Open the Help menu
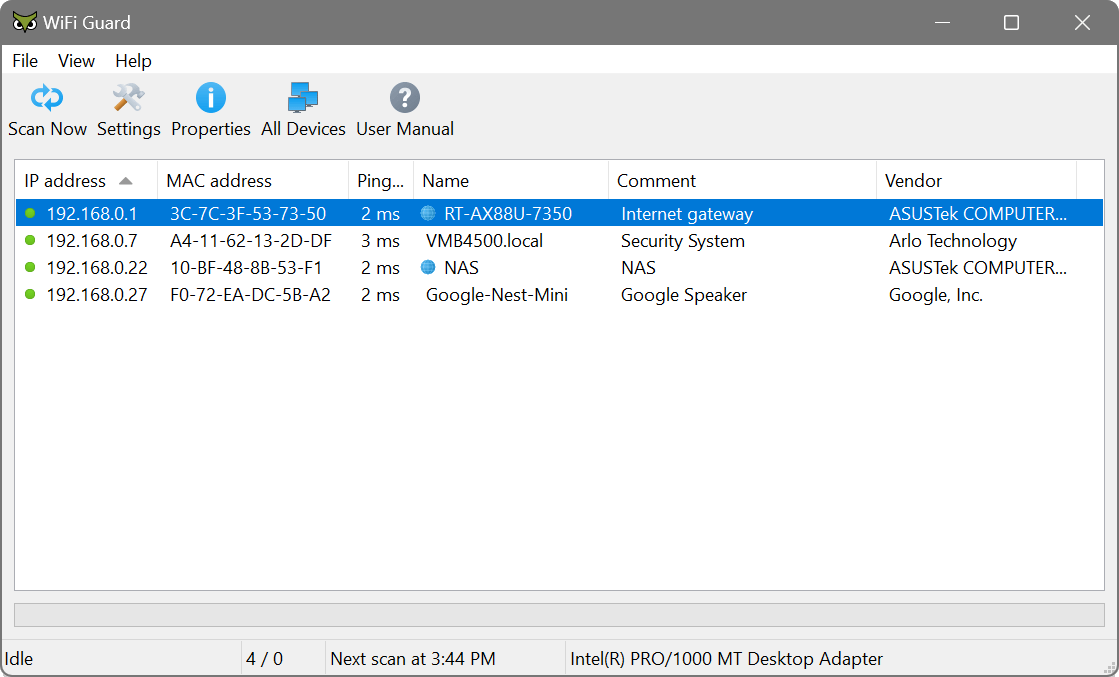The image size is (1119, 677). coord(133,61)
